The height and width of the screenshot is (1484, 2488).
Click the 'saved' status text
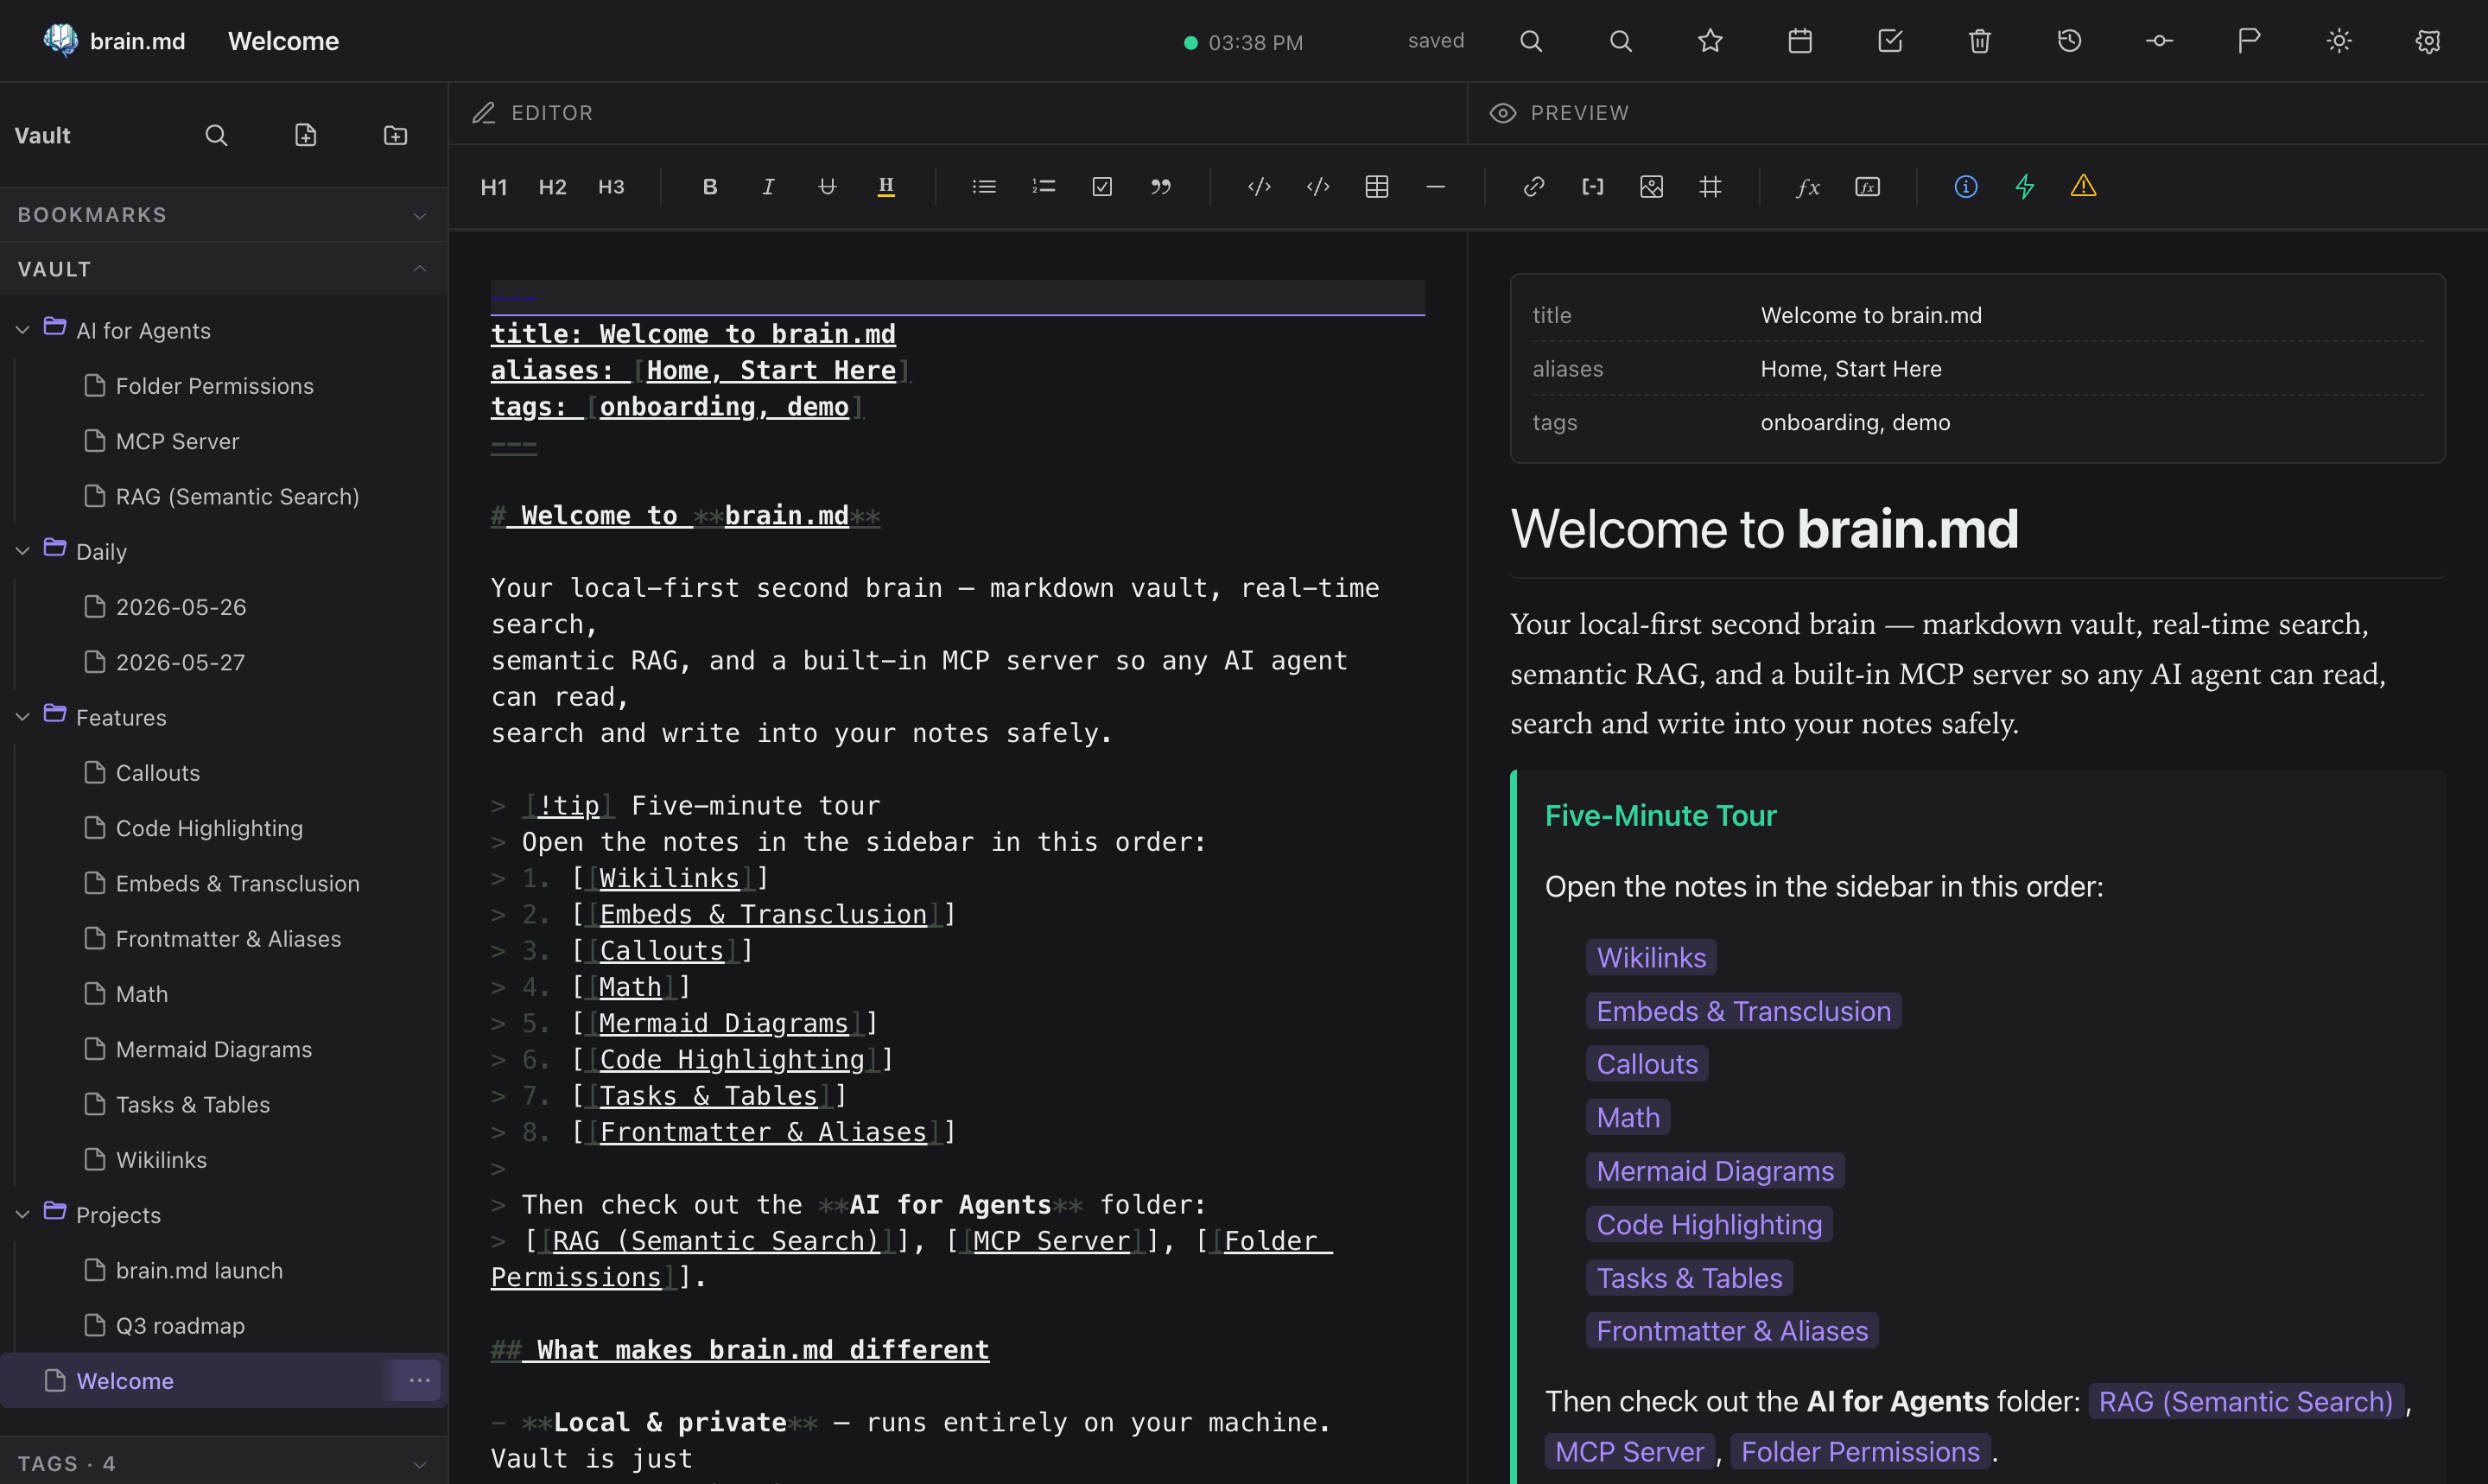[1436, 41]
